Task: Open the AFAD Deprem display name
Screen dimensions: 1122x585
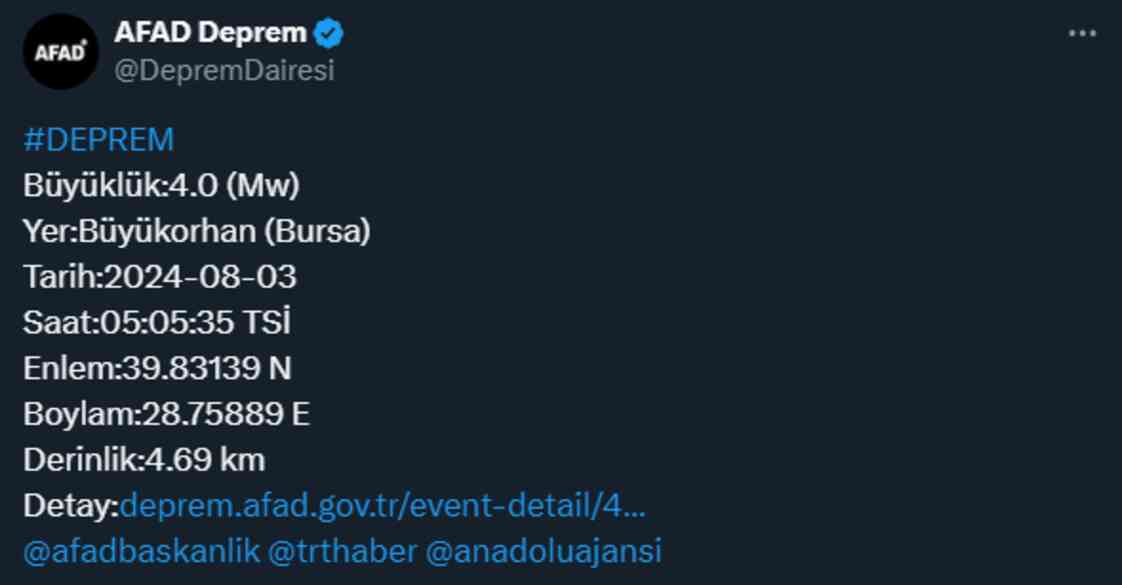Action: pyautogui.click(x=210, y=33)
